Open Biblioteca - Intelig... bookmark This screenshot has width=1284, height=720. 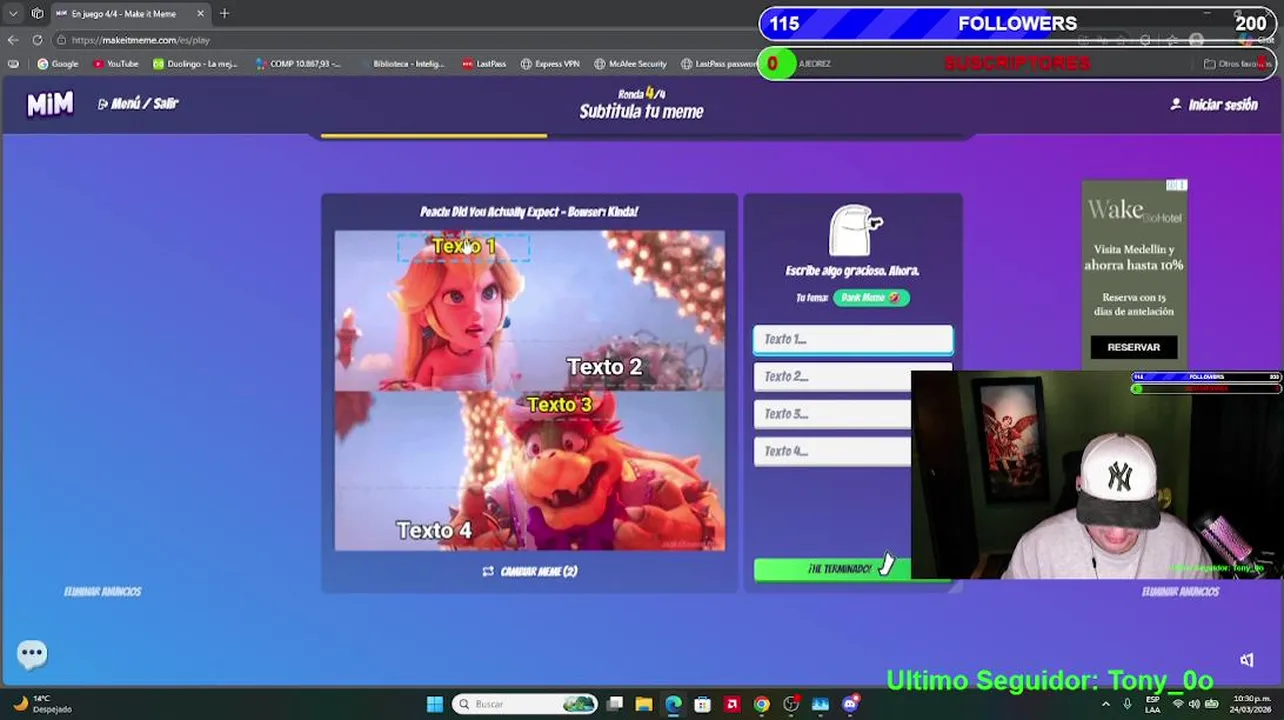[402, 63]
